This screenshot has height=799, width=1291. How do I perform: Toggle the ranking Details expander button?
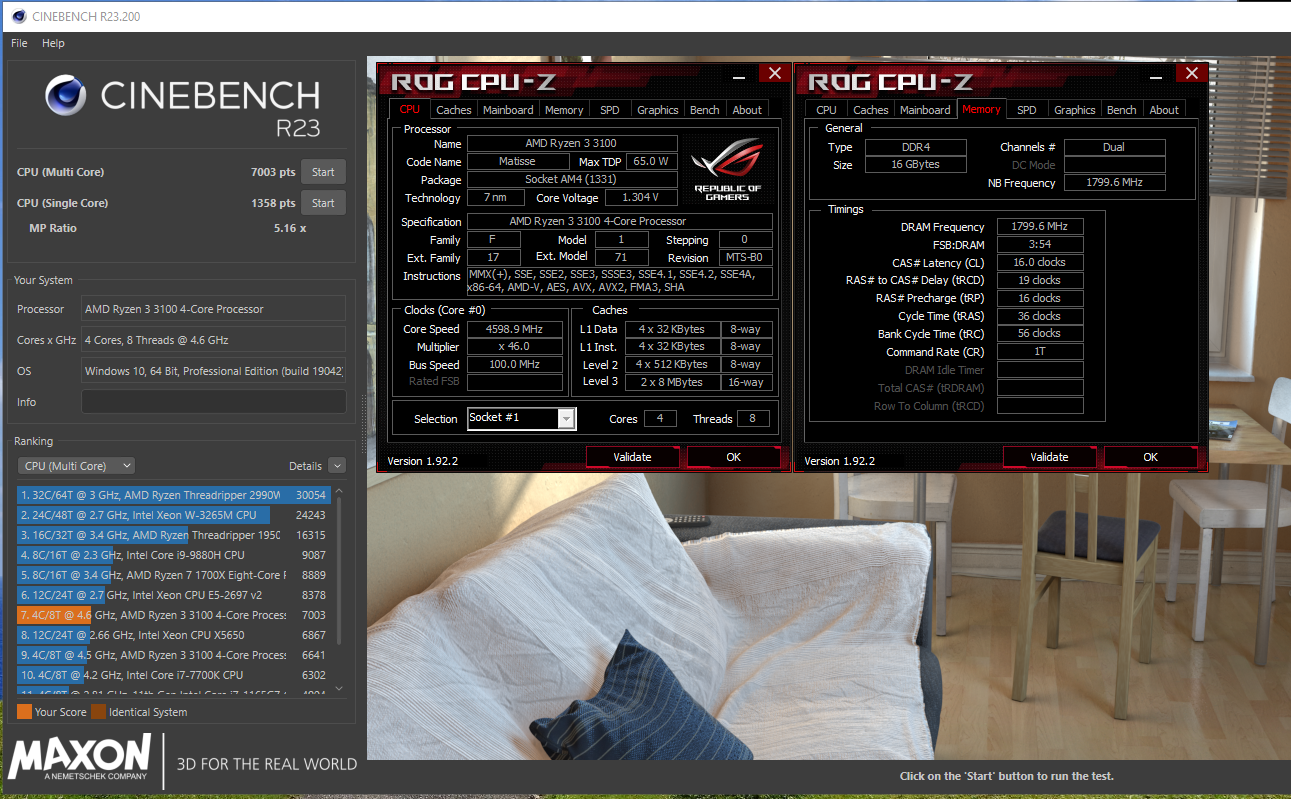click(x=336, y=466)
